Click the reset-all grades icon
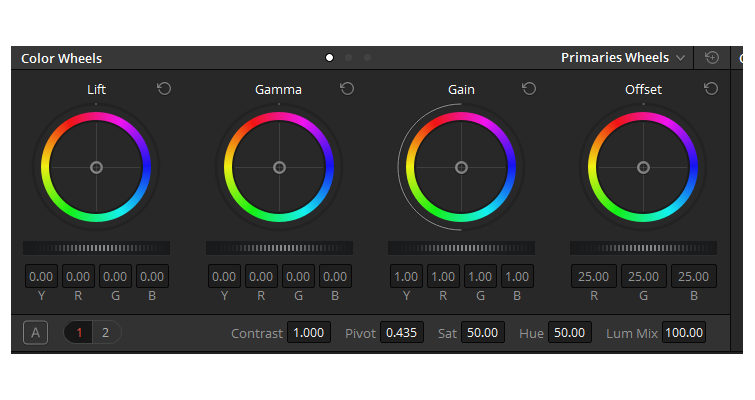The width and height of the screenshot is (755, 400). coord(712,58)
